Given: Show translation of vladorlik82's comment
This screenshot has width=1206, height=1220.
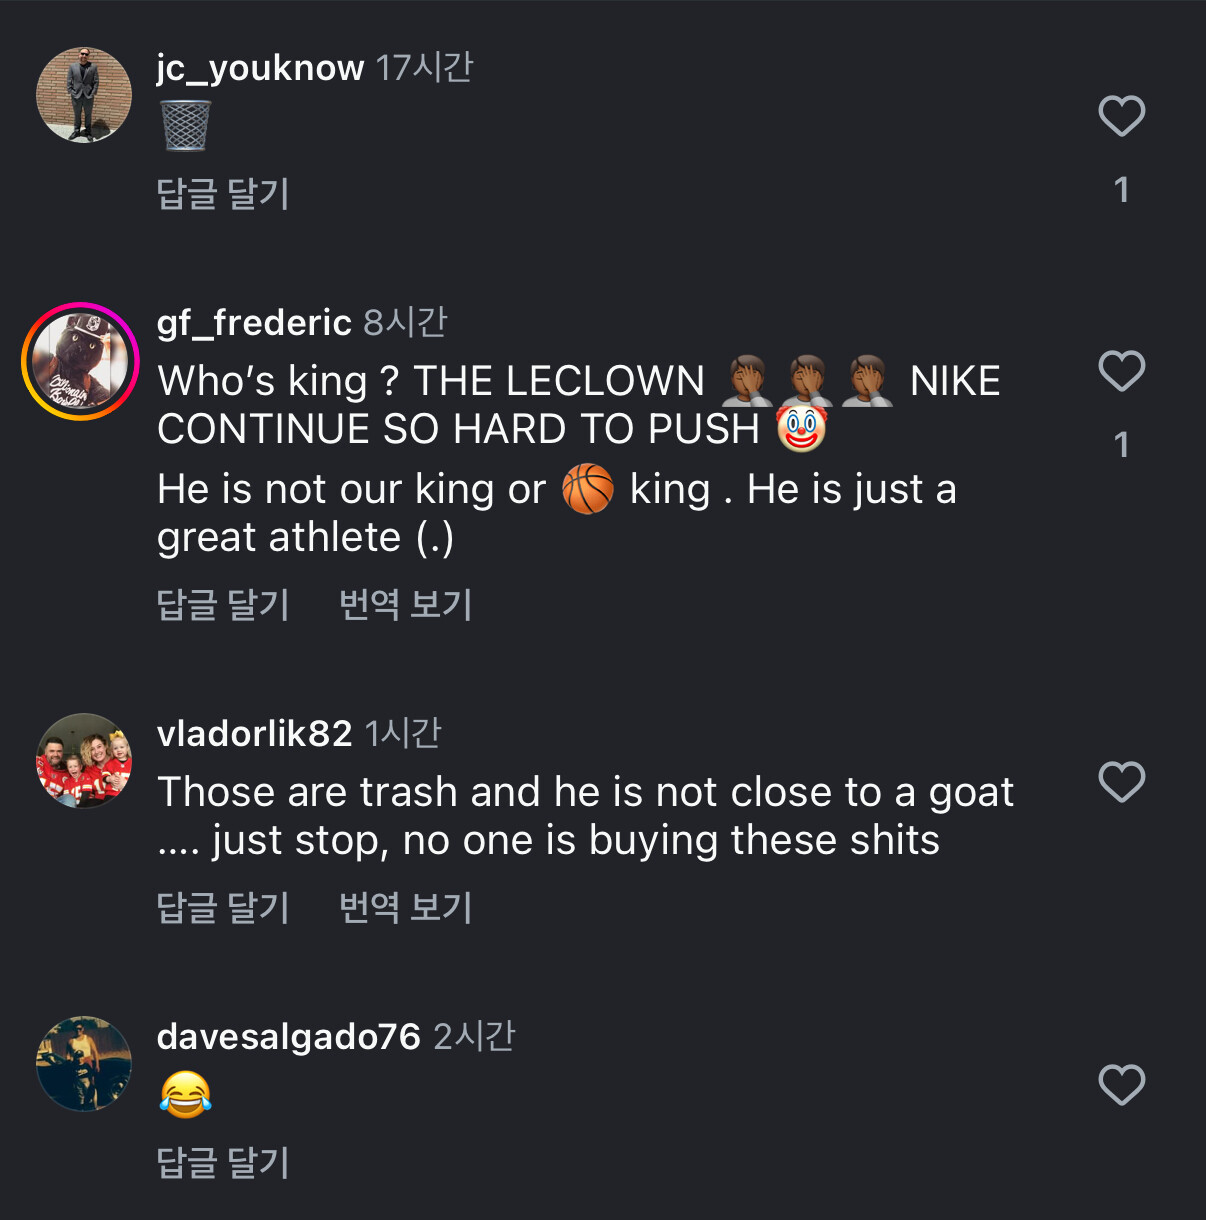Looking at the screenshot, I should click(405, 908).
